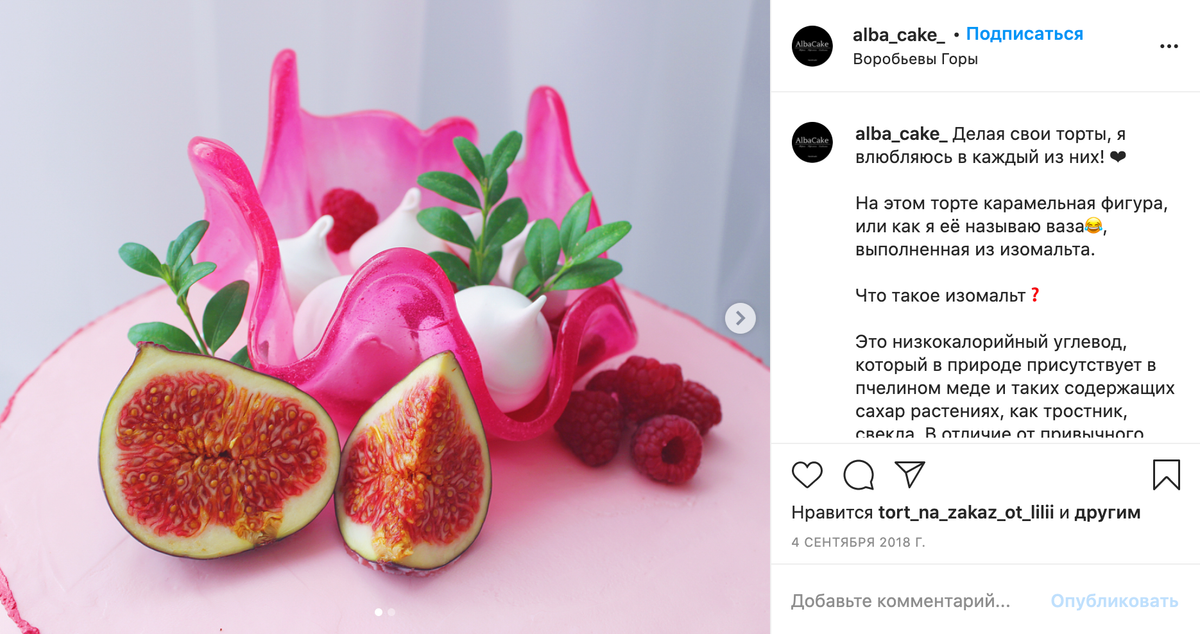Follow the account via Подписаться
The width and height of the screenshot is (1200, 634).
[1025, 34]
